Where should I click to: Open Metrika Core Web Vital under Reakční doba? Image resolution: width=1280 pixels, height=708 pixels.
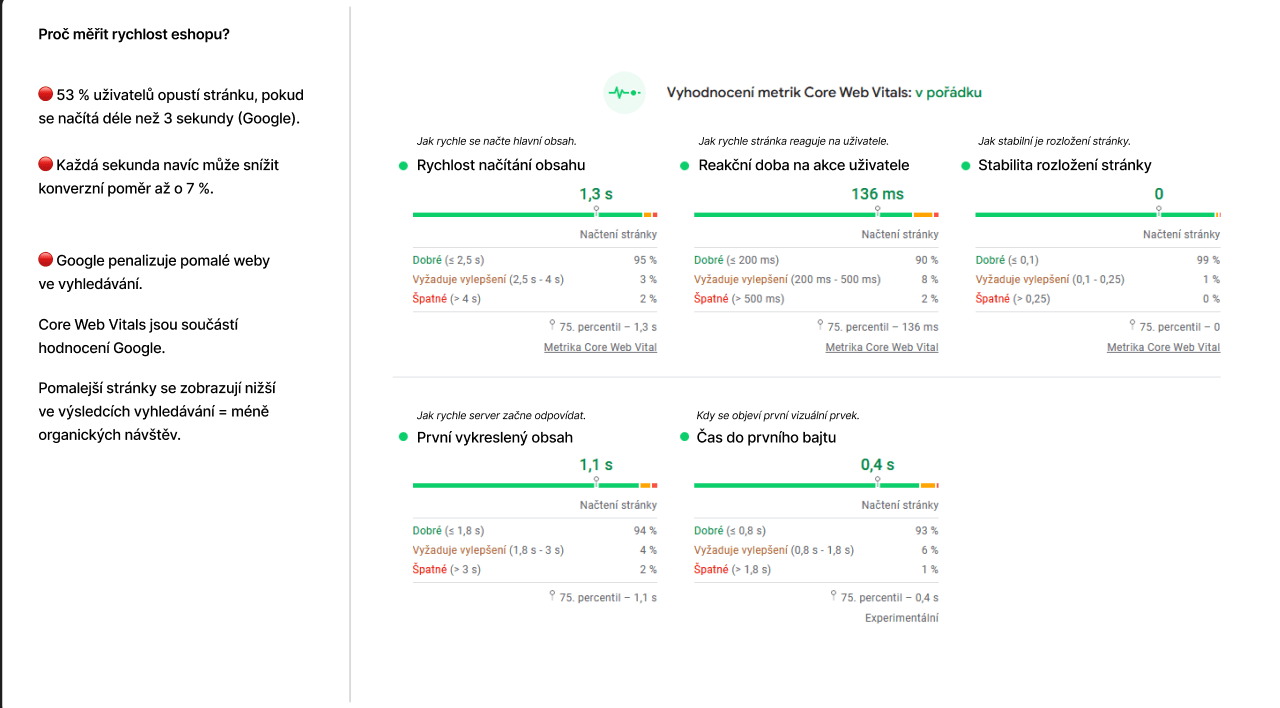point(882,347)
